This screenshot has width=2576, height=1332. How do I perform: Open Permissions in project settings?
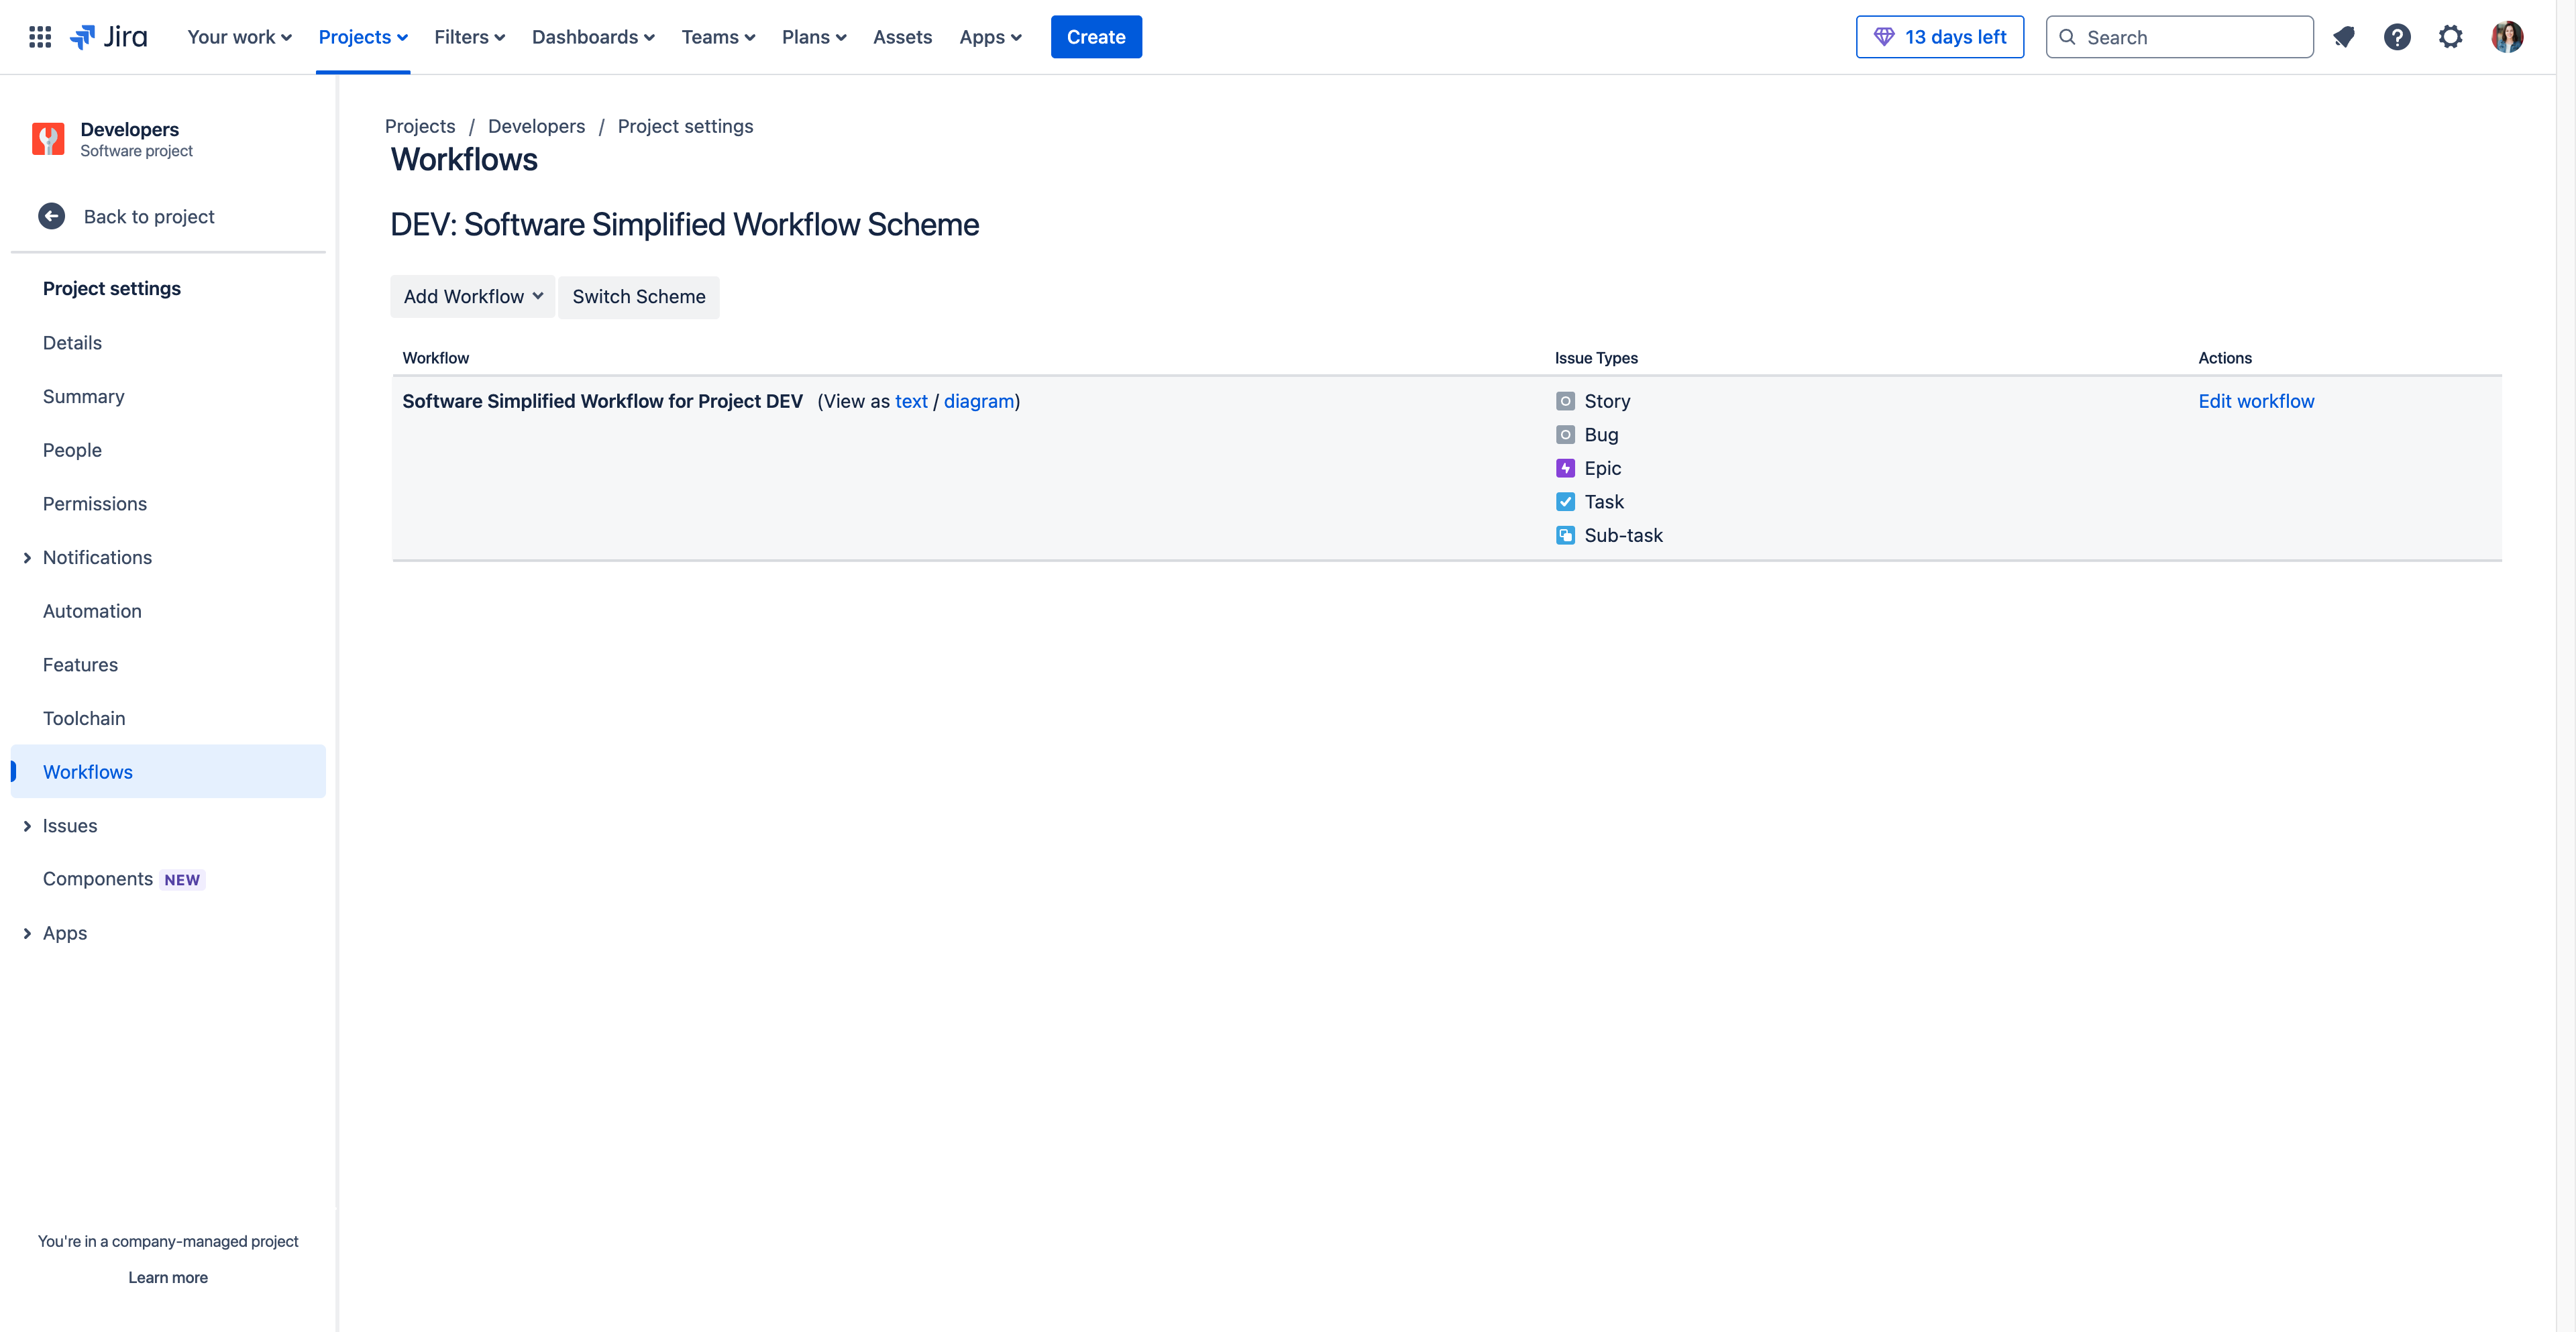(95, 504)
